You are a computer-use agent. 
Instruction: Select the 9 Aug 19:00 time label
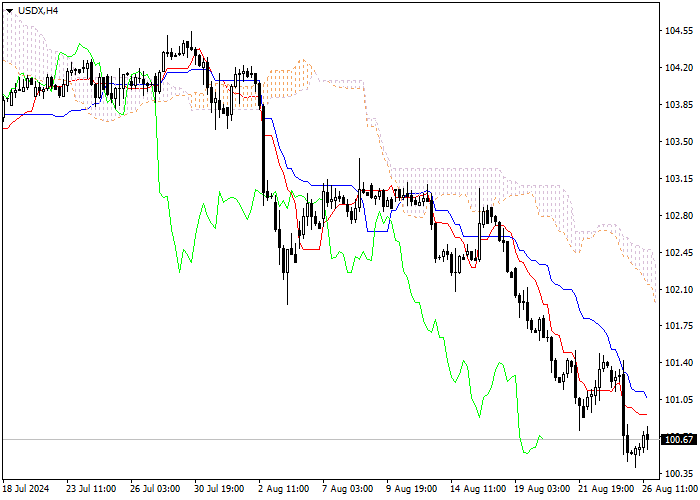point(412,488)
